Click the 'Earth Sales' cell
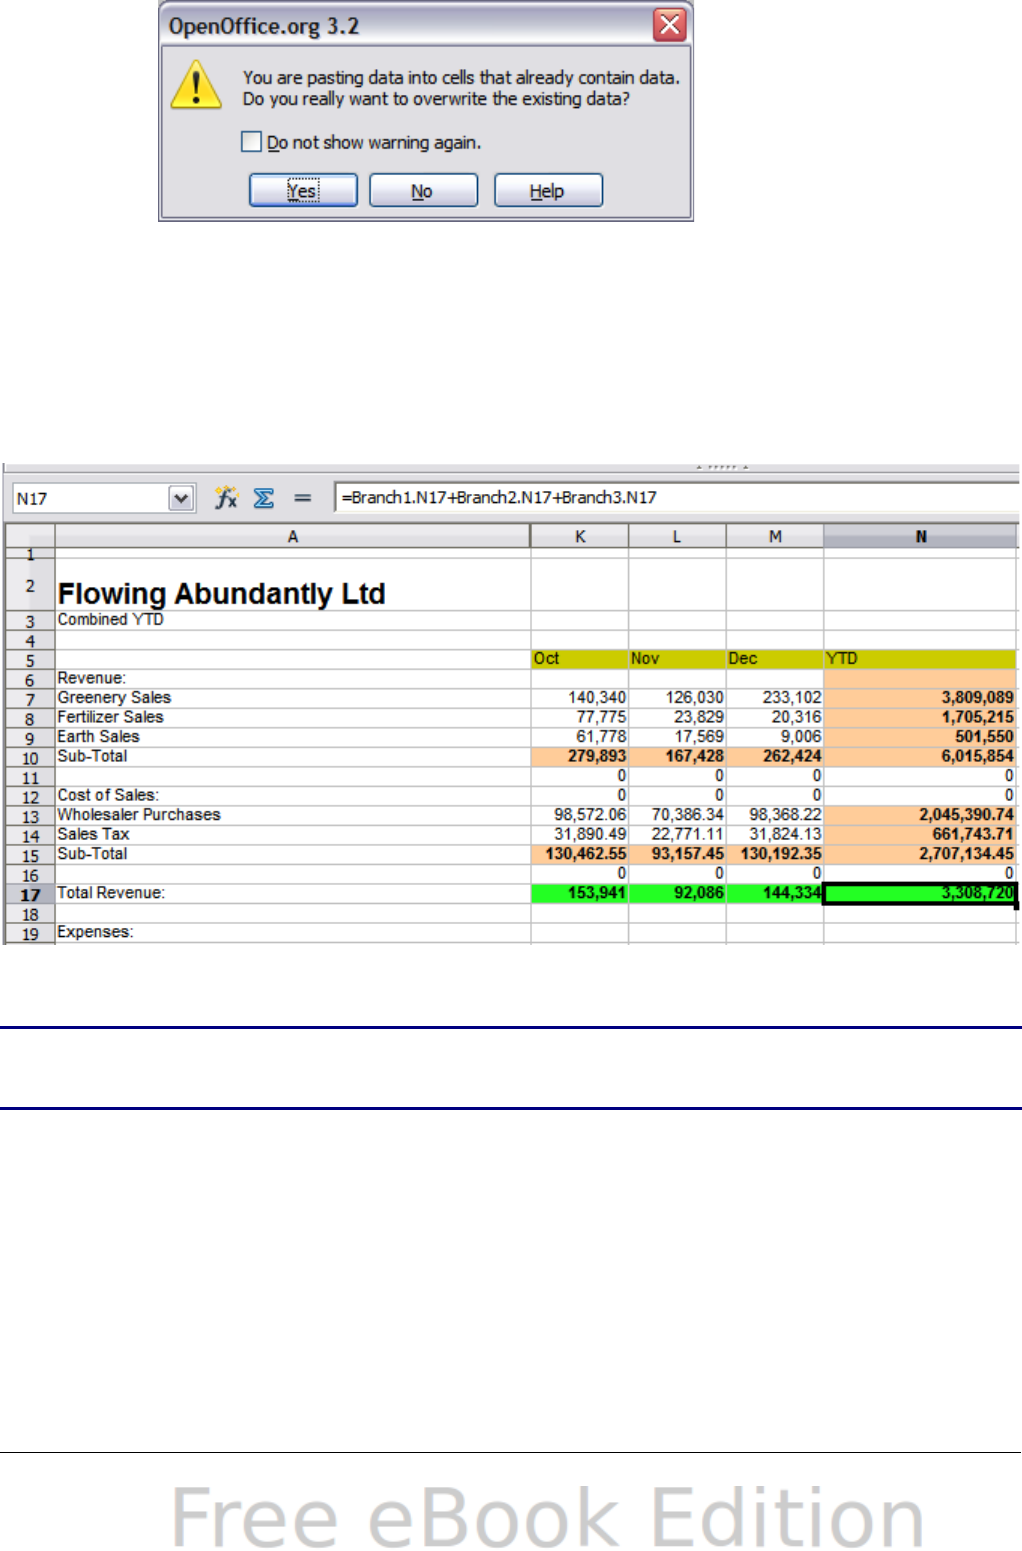This screenshot has width=1022, height=1551. coord(292,737)
